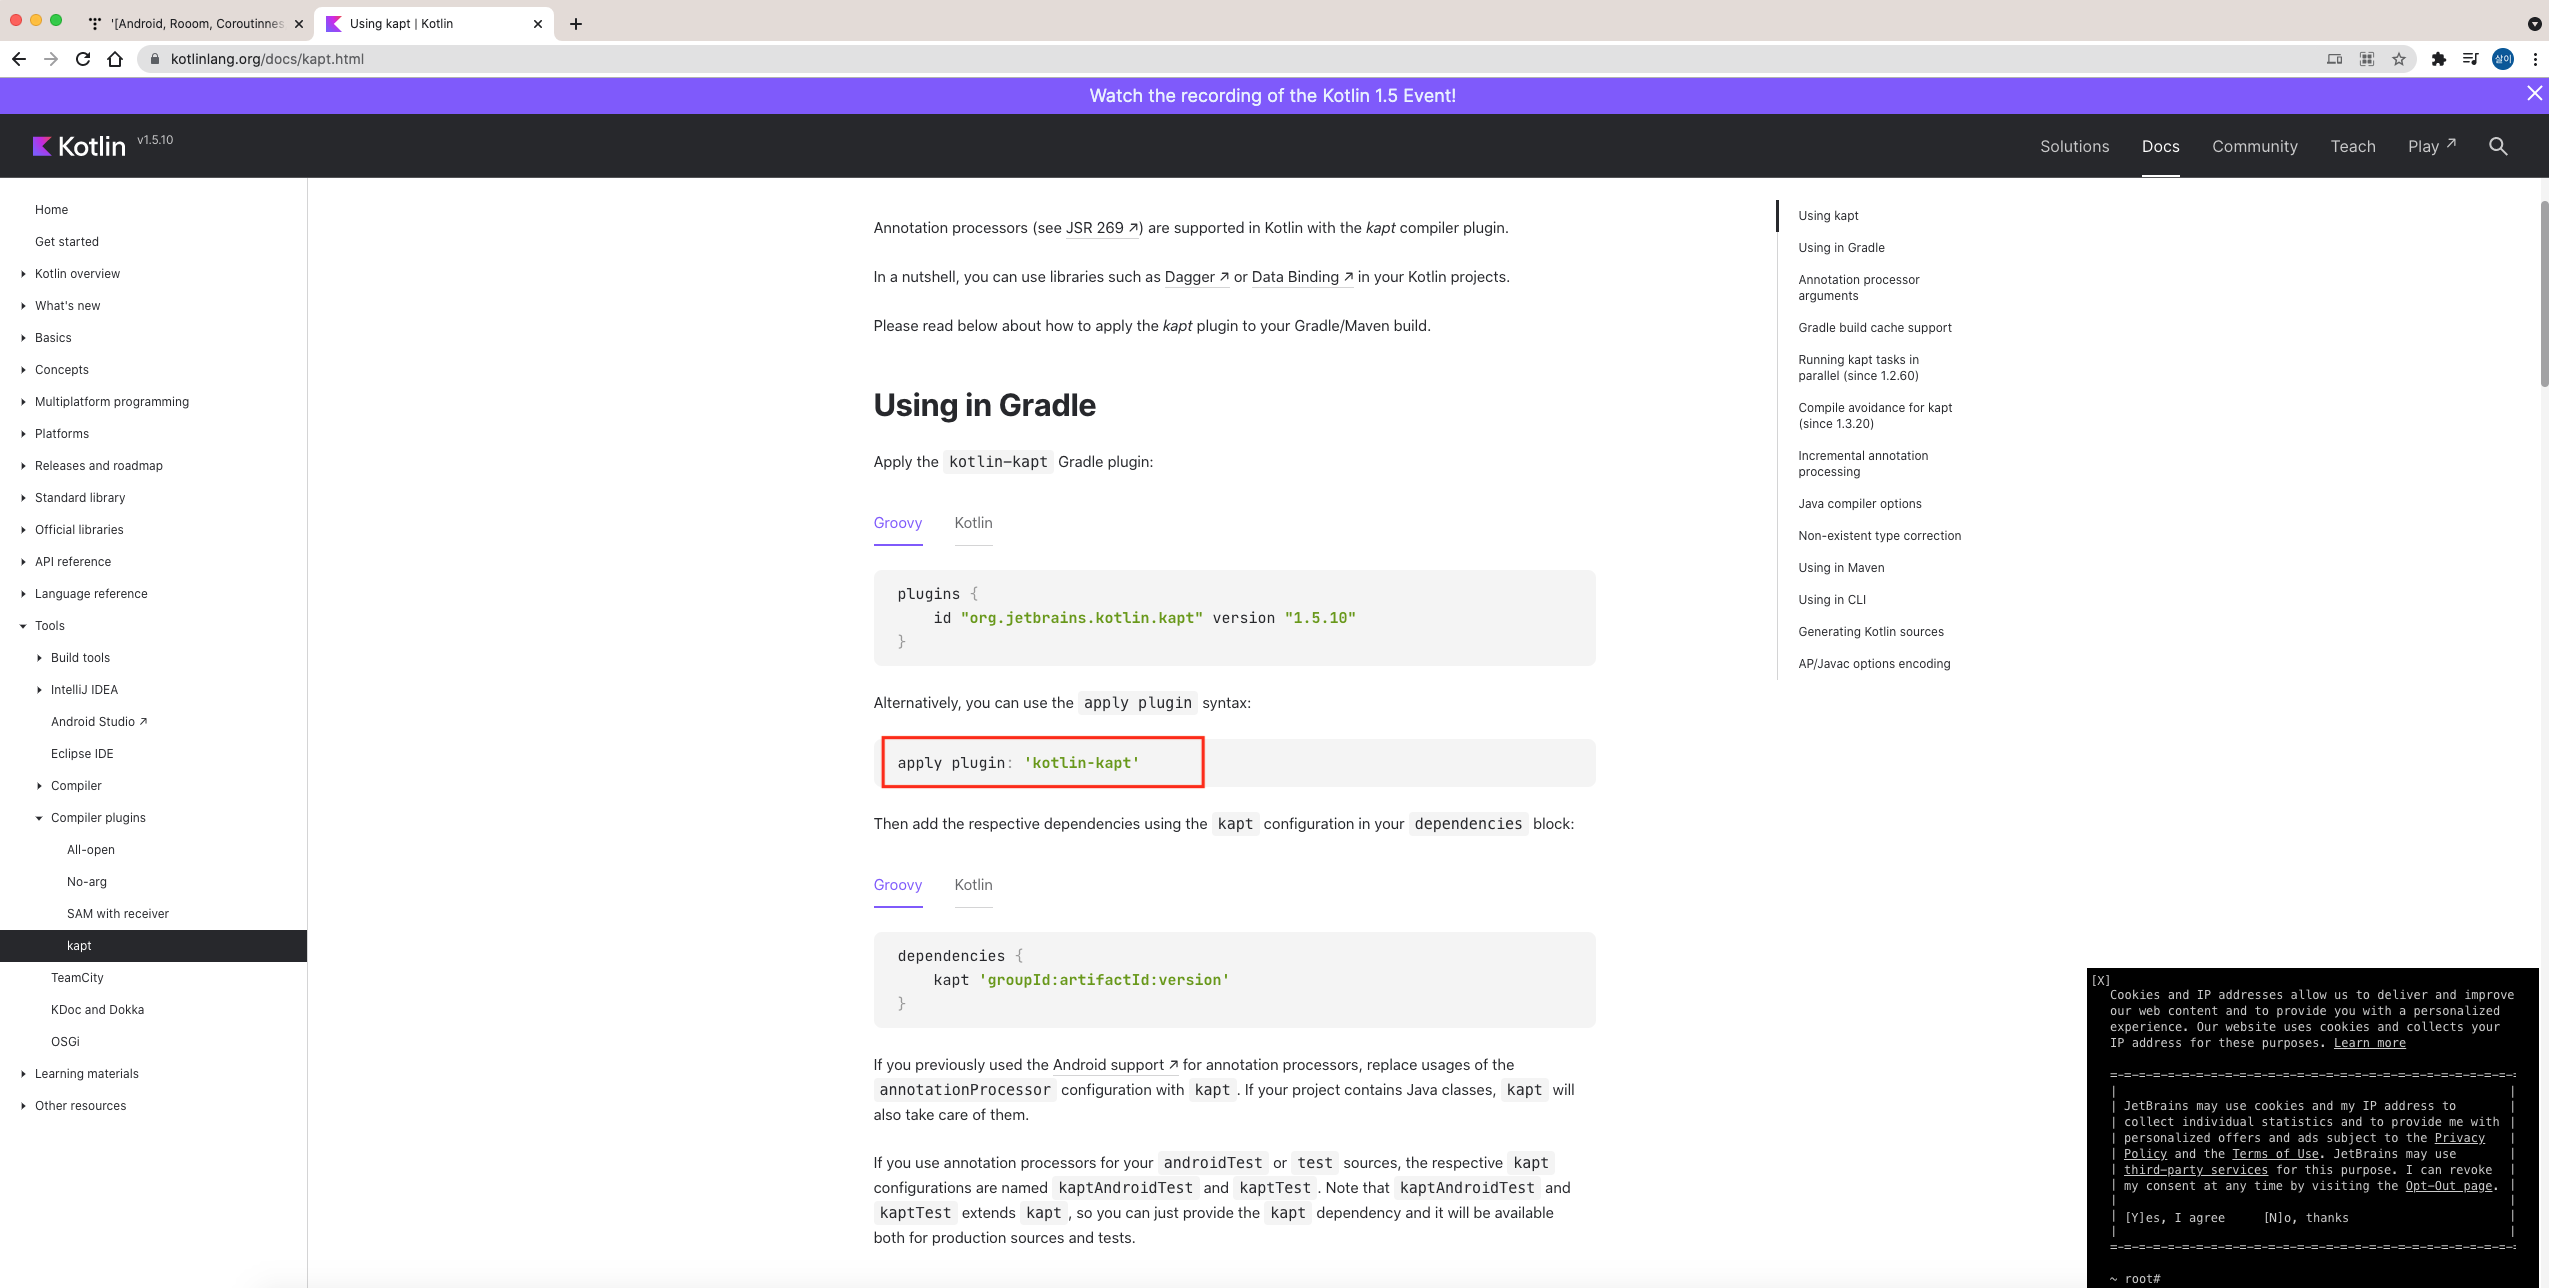Switch to Kotlin tab for plugins snippet
The height and width of the screenshot is (1288, 2549).
972,523
